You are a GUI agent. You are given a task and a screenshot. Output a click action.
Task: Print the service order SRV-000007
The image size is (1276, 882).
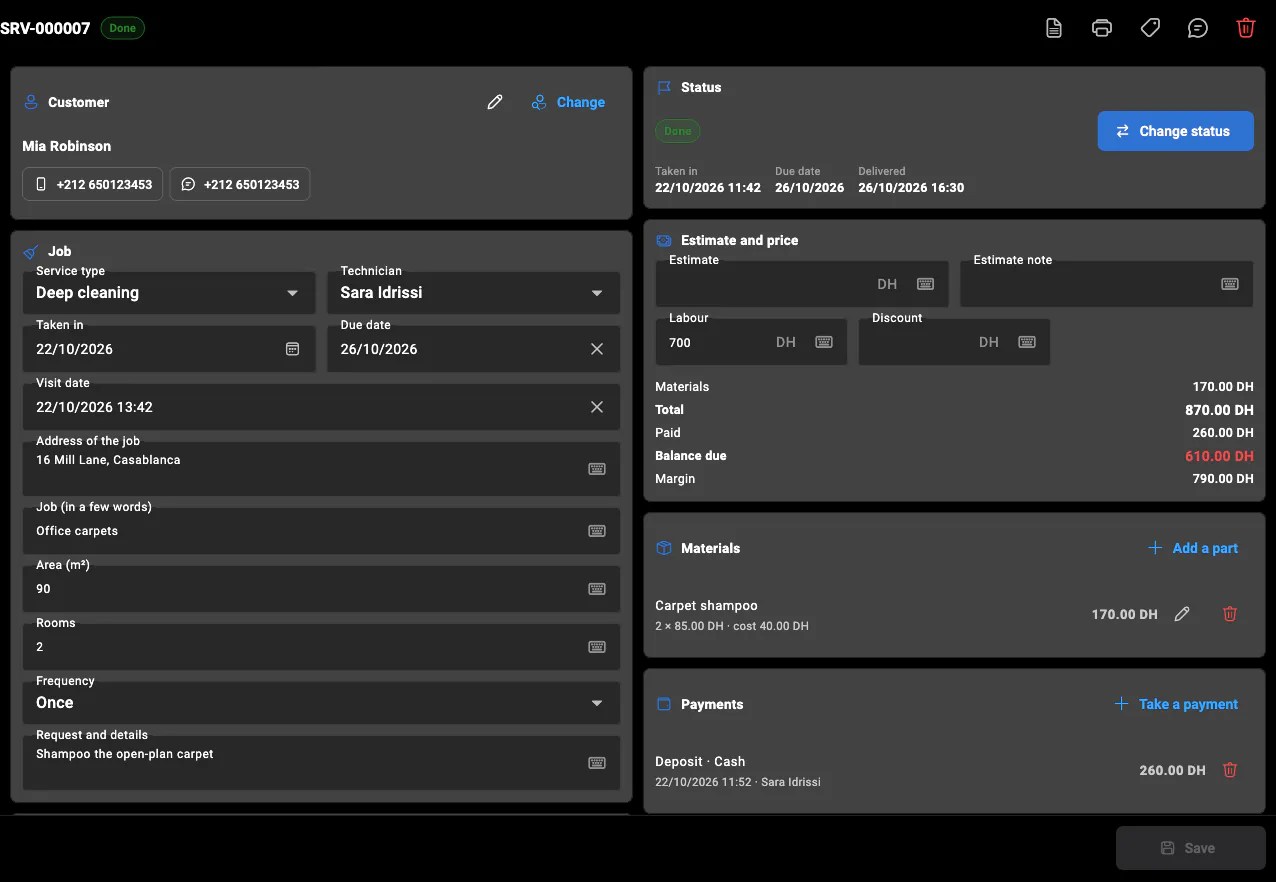(1102, 28)
